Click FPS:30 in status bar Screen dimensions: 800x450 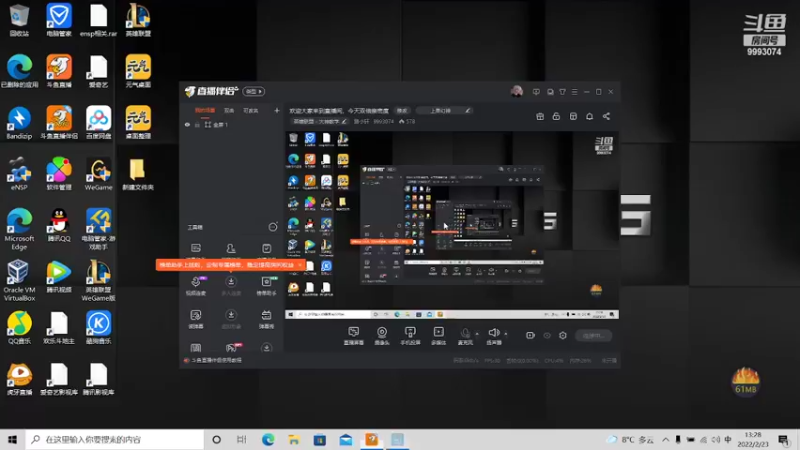(492, 360)
